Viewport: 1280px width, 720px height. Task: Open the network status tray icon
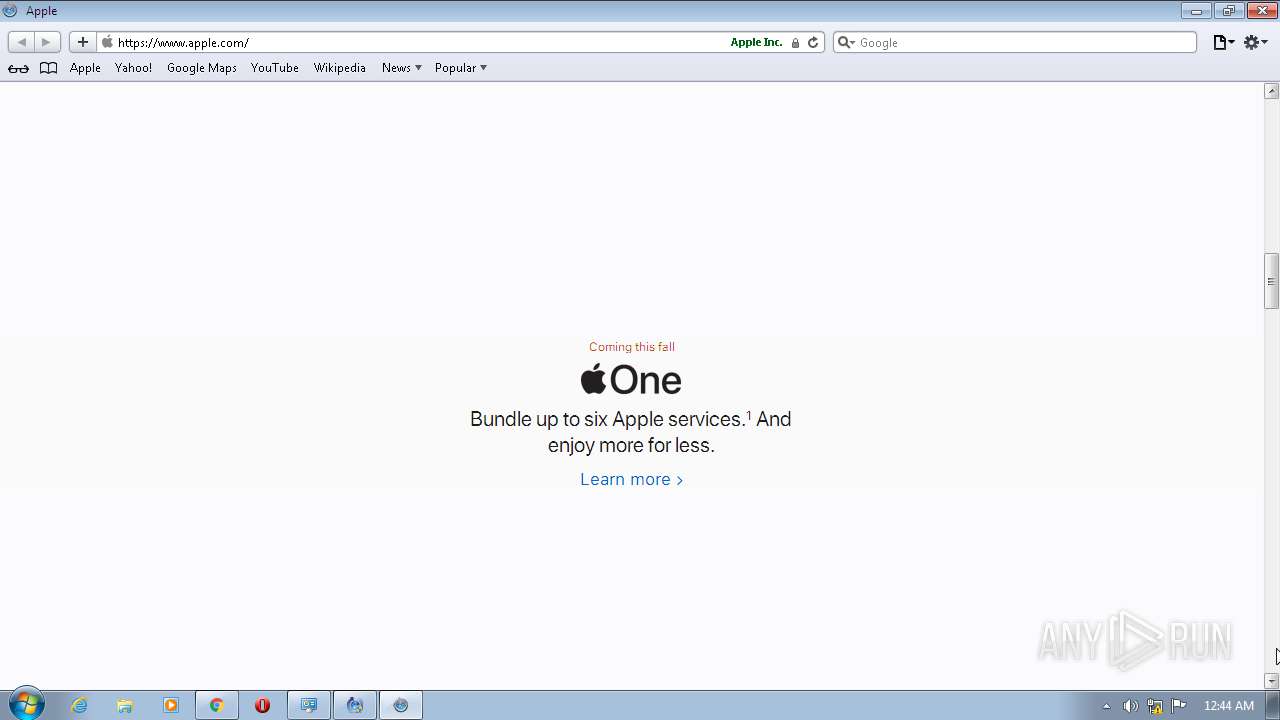[1155, 706]
